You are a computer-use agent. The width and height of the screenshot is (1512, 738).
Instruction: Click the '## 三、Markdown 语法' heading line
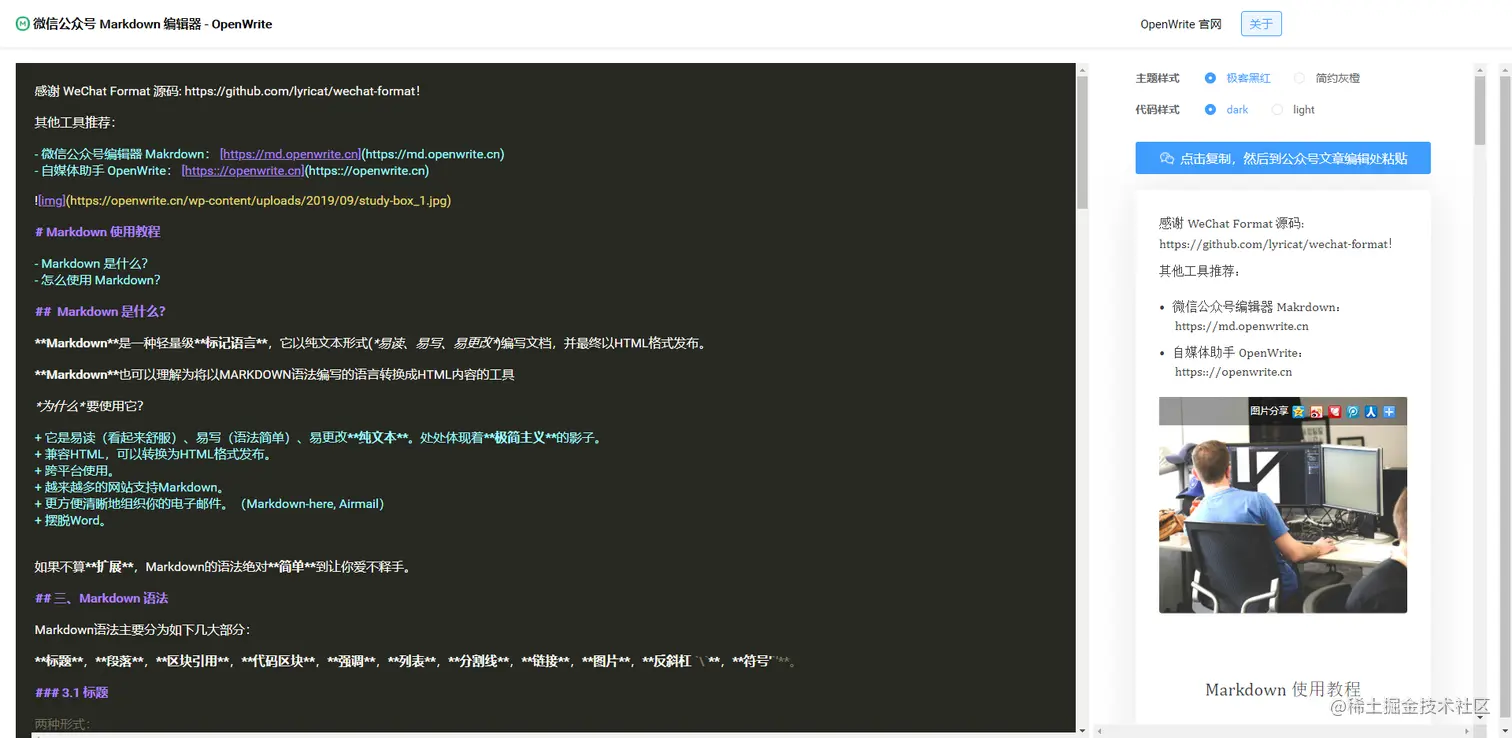101,598
